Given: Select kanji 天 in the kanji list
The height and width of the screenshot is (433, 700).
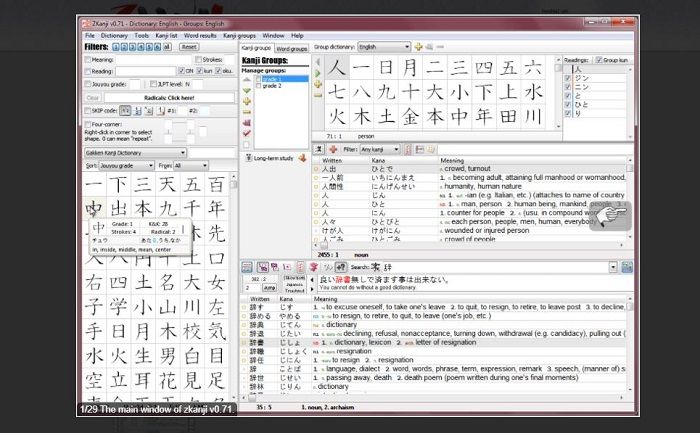Looking at the screenshot, I should [168, 184].
